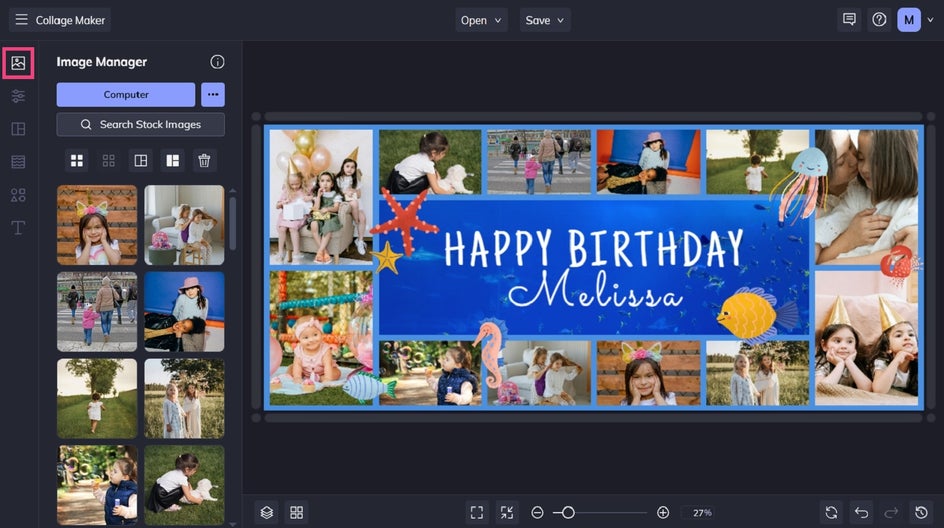Open the Text tool sidebar icon
The width and height of the screenshot is (944, 528).
point(18,228)
